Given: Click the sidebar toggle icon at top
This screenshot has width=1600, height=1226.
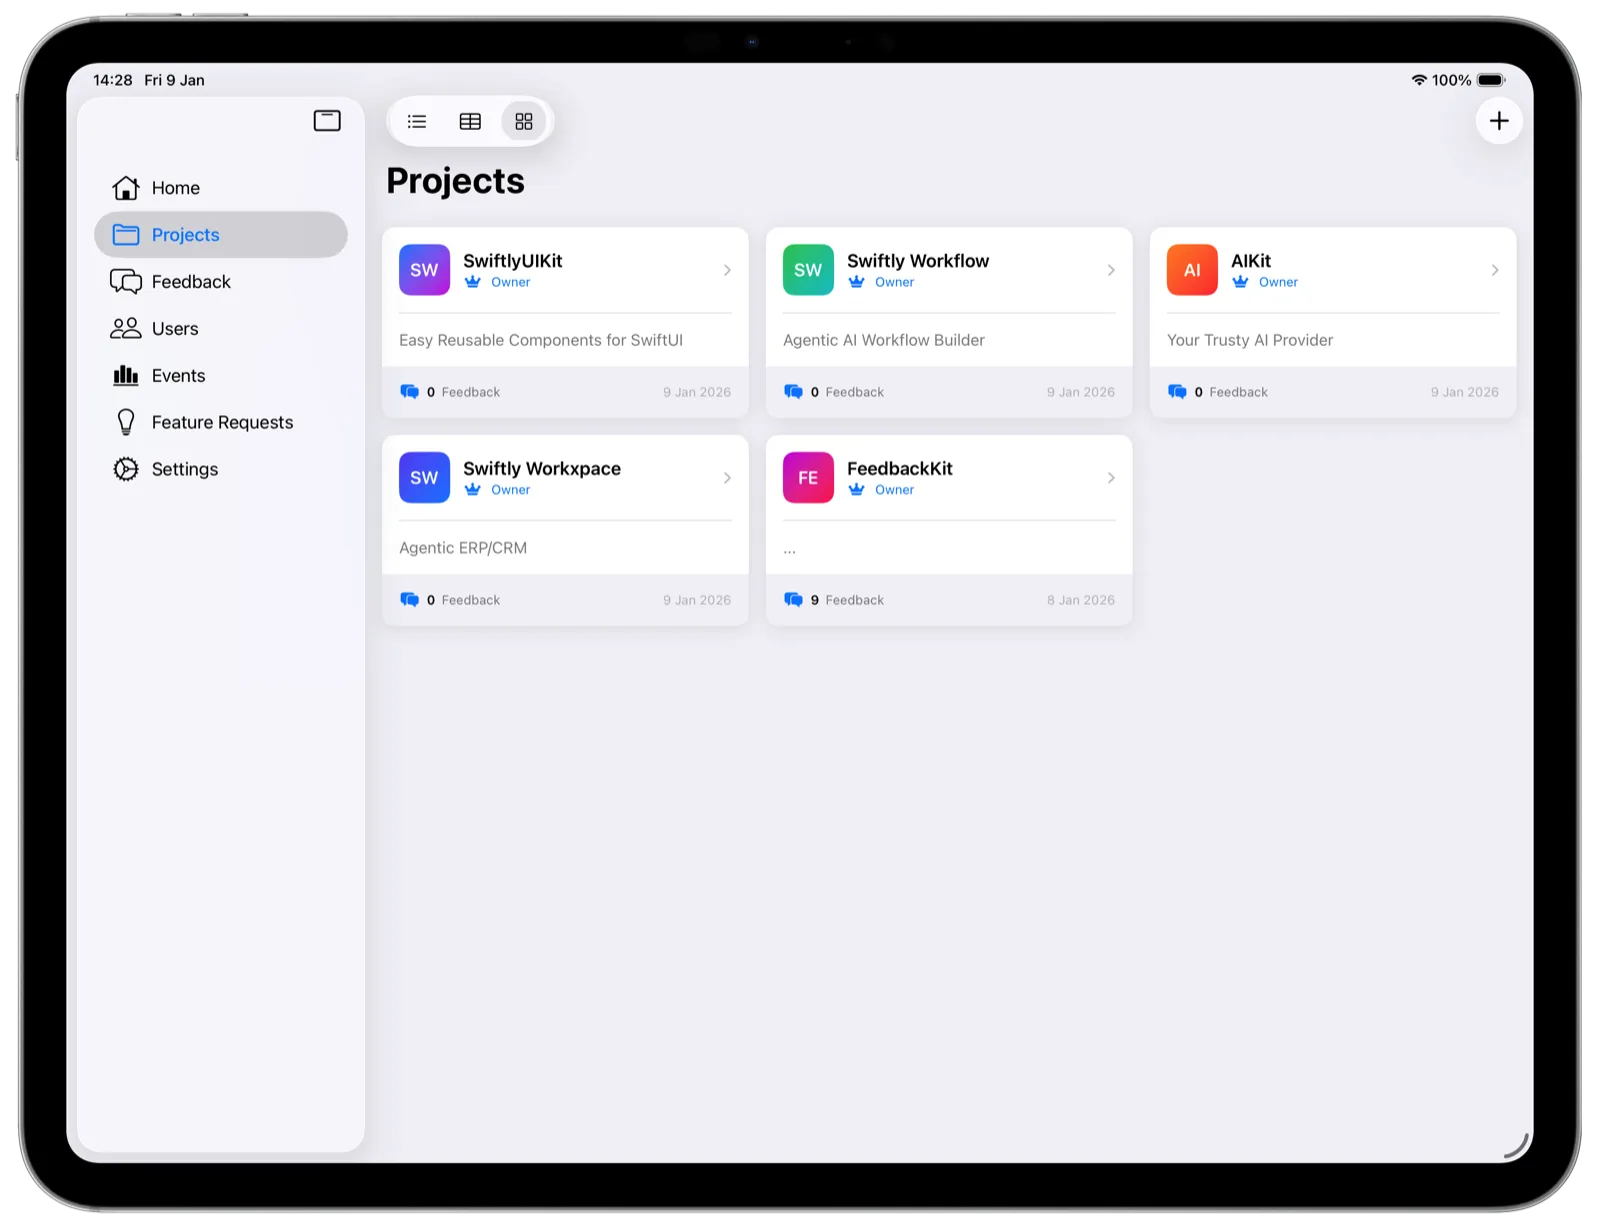Looking at the screenshot, I should pos(327,120).
